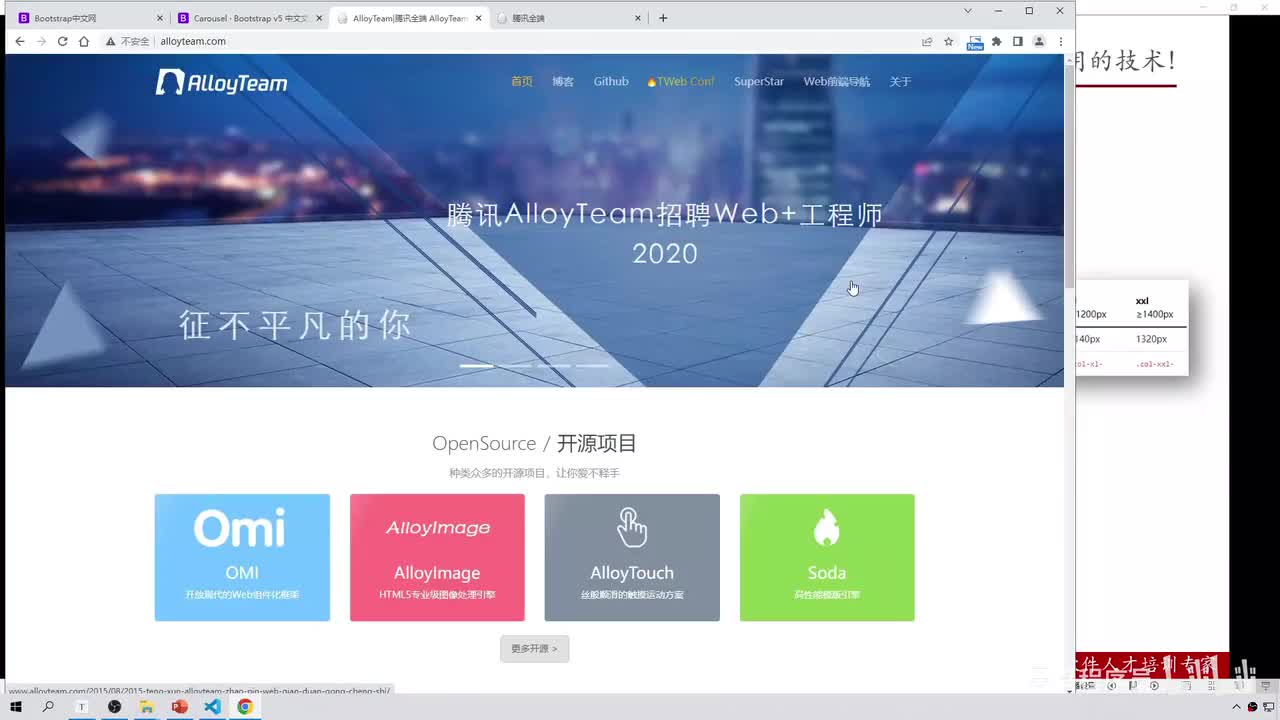Open OBS Studio from the taskbar
The image size is (1280, 720).
[115, 707]
